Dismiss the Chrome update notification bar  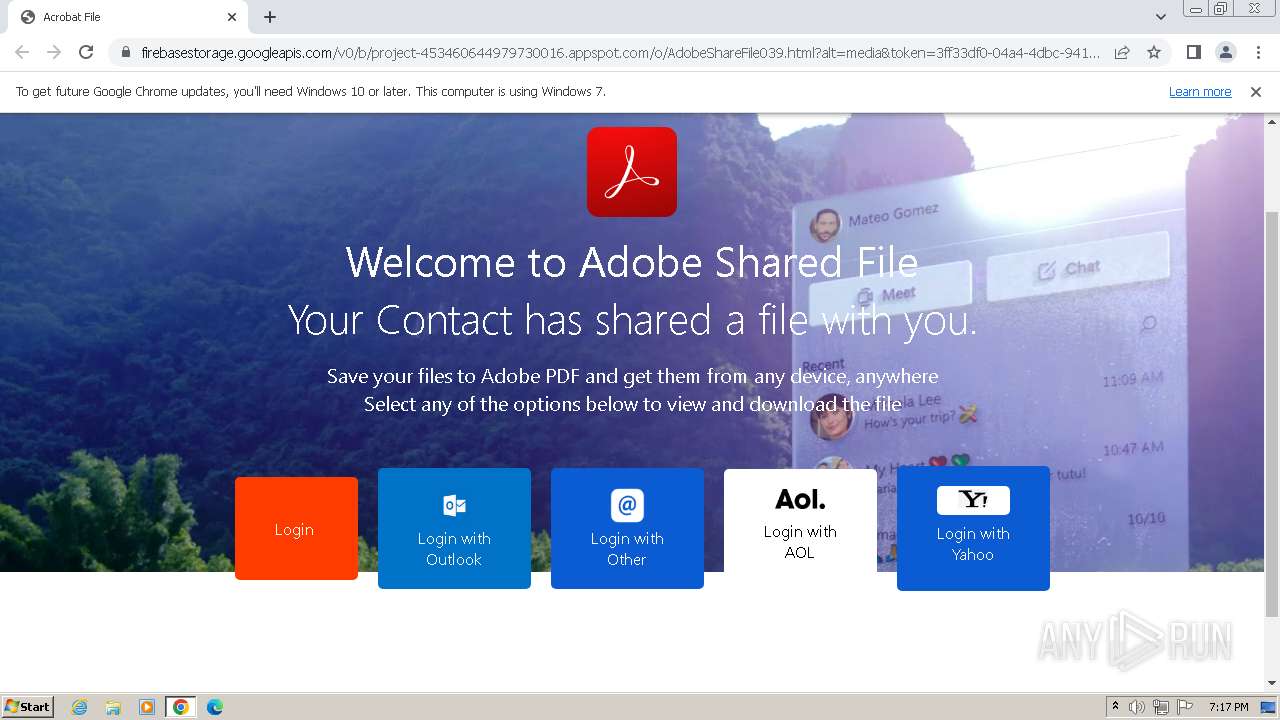1256,92
